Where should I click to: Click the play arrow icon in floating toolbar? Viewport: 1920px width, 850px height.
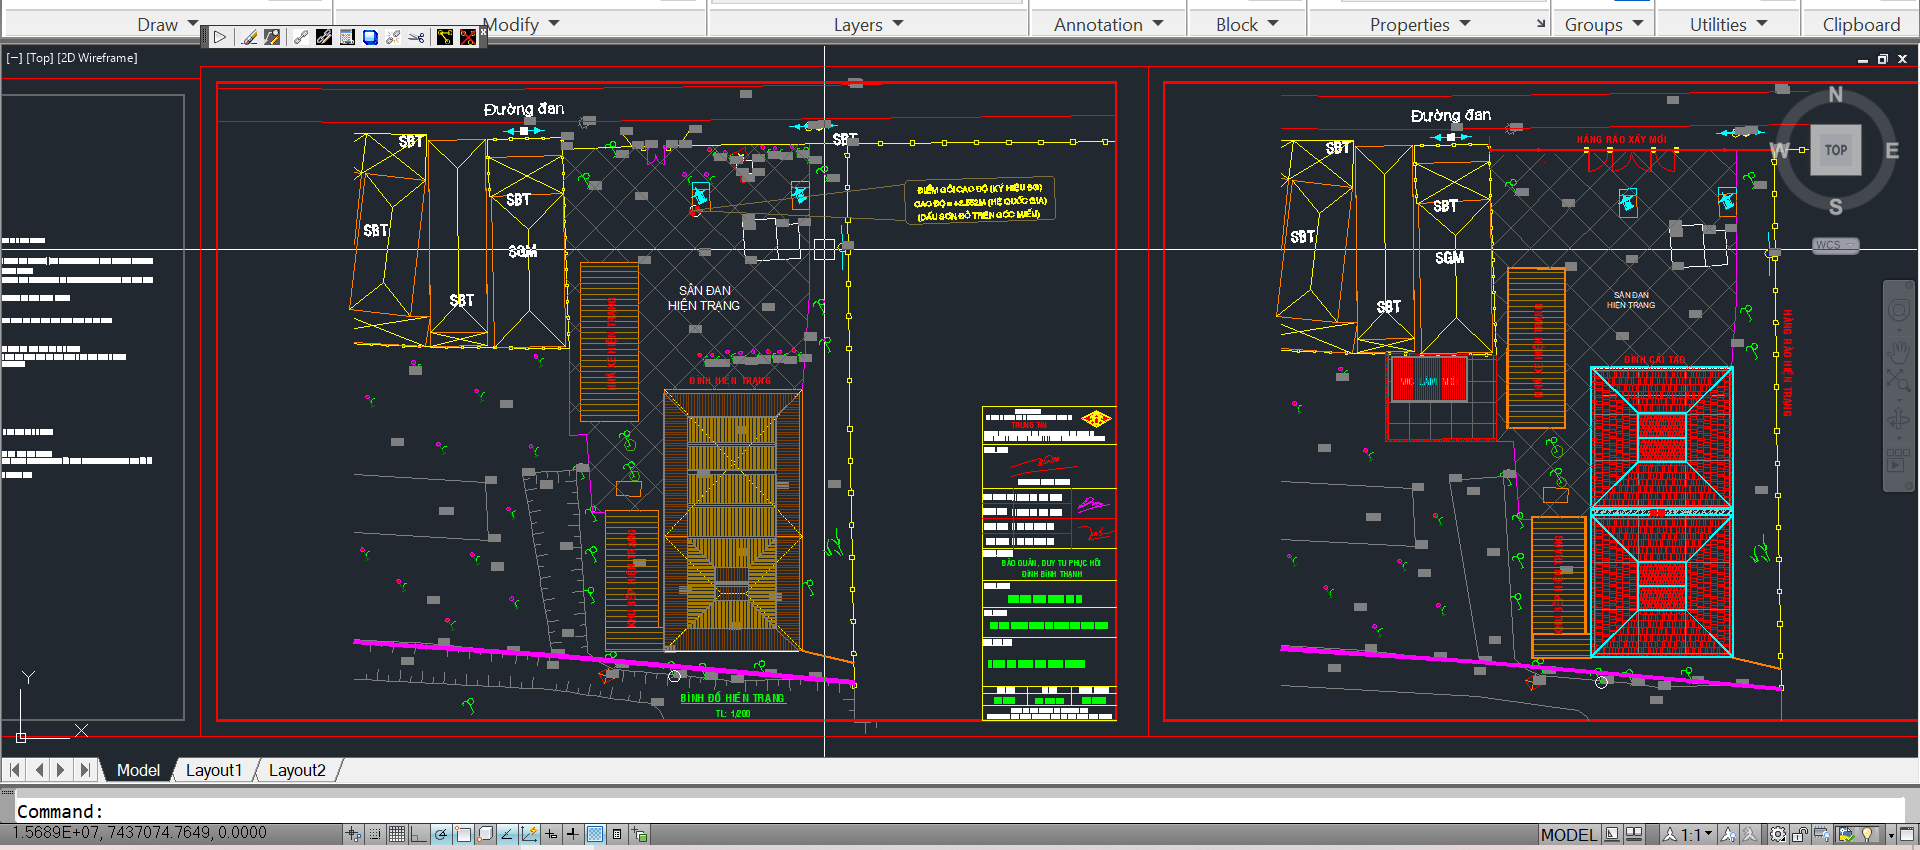click(x=220, y=37)
